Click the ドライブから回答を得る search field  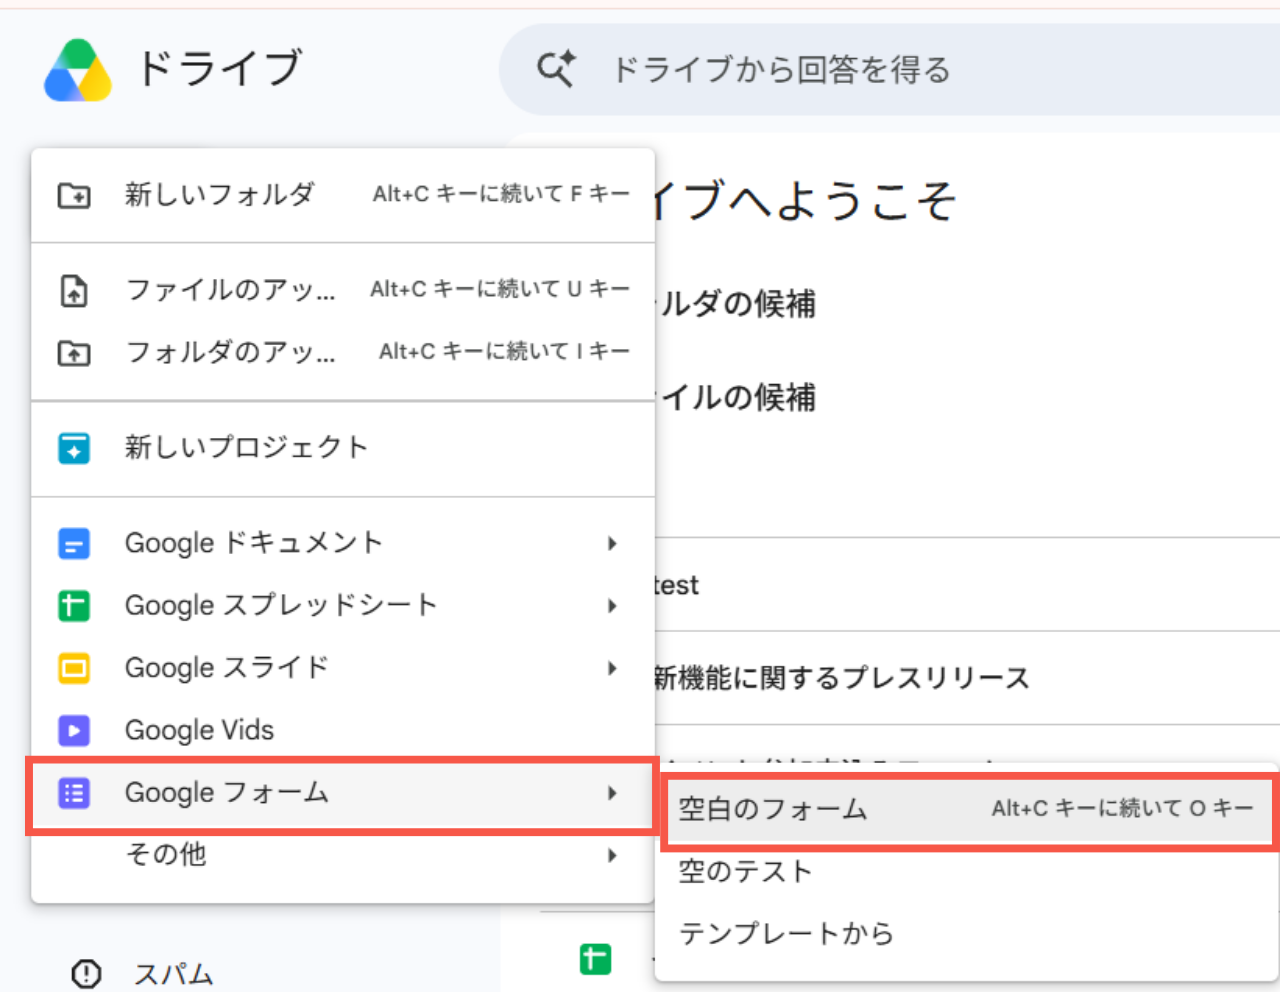point(890,70)
